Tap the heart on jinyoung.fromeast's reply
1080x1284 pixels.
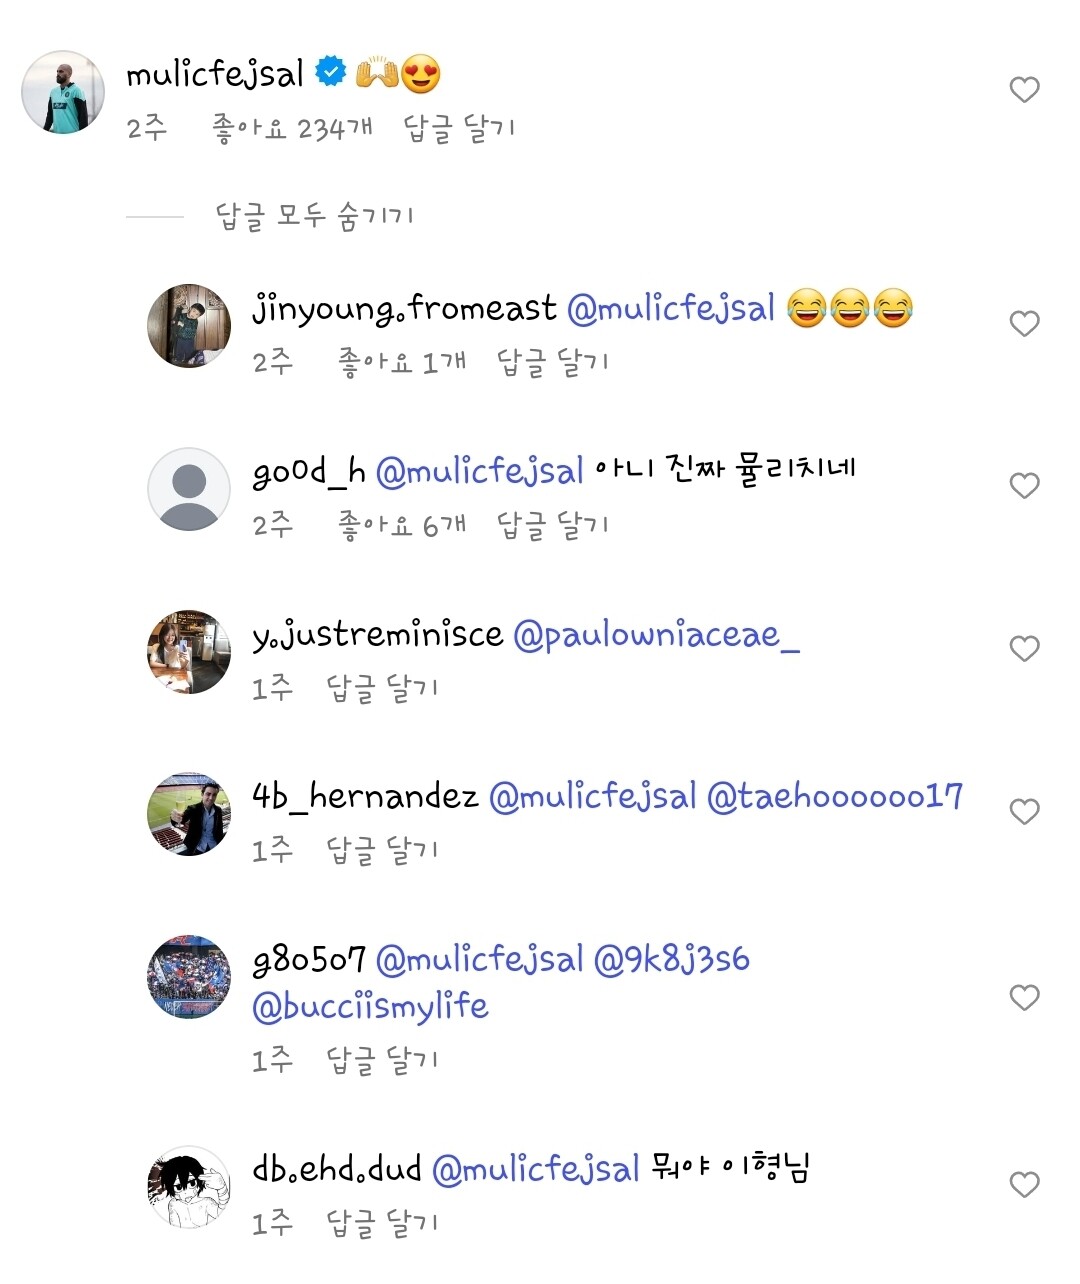click(x=1024, y=324)
